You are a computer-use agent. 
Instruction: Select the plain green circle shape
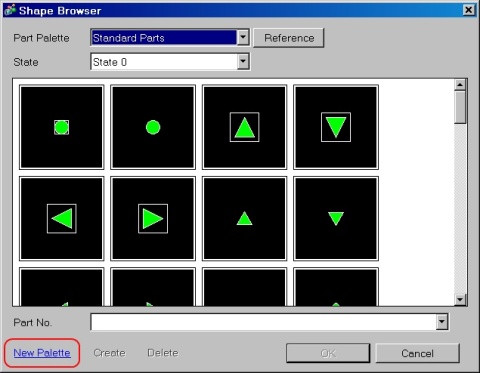[153, 127]
